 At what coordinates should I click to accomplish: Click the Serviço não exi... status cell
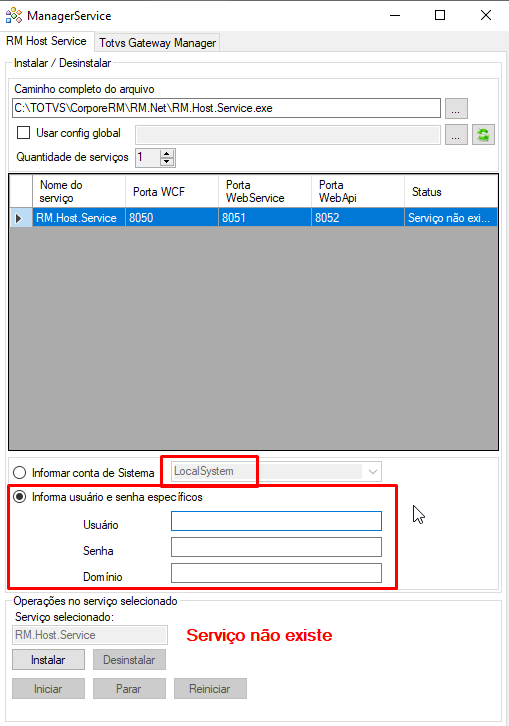pos(451,218)
